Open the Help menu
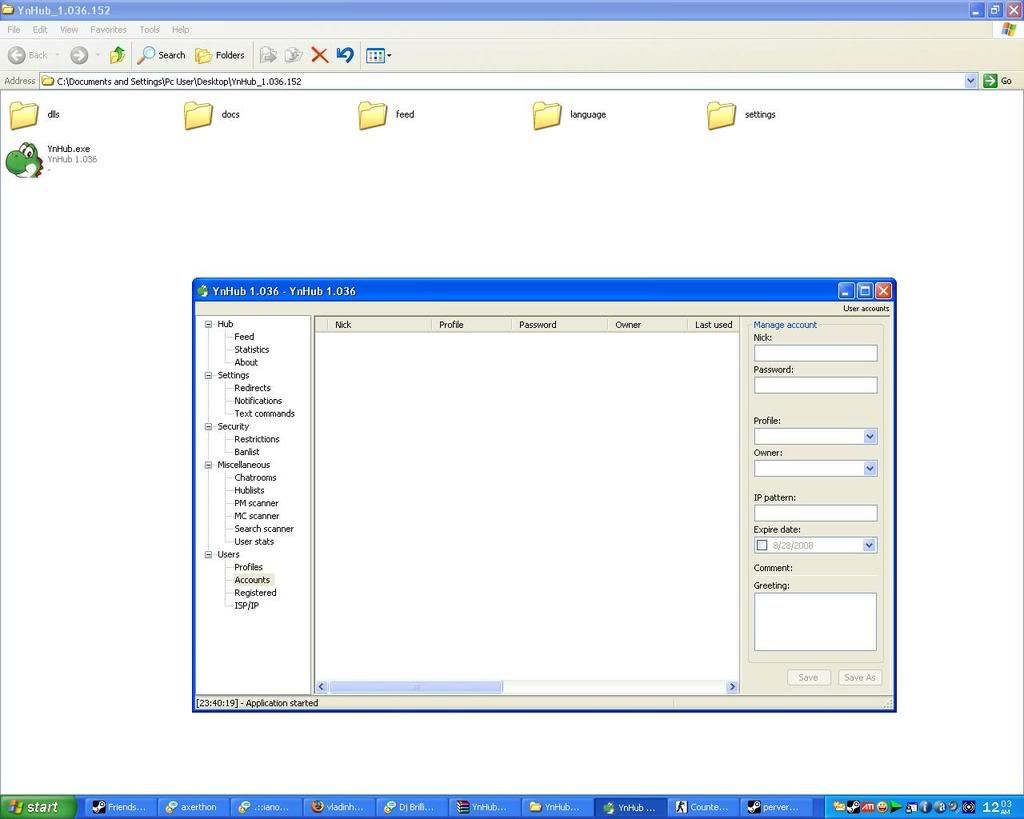This screenshot has height=819, width=1024. (x=180, y=29)
